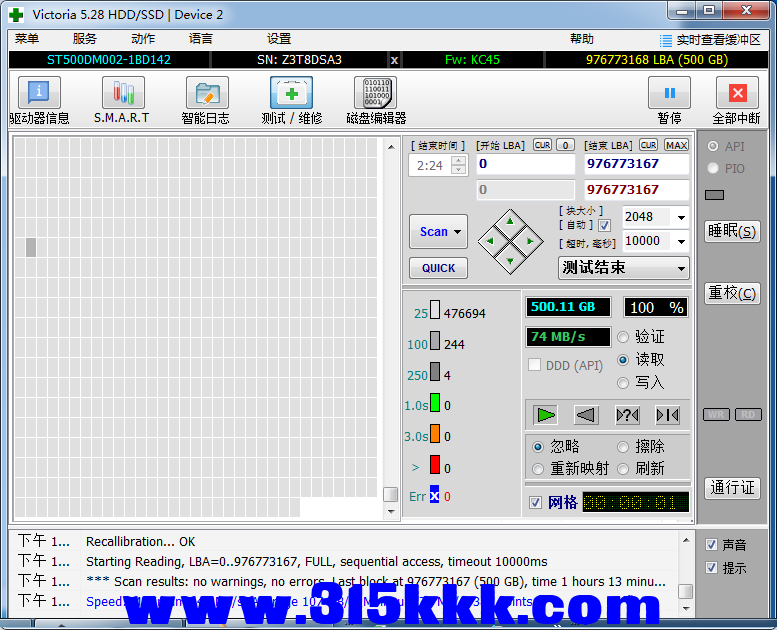This screenshot has height=630, width=777.
Task: Click the 睡眠(S) sleep button
Action: [x=732, y=231]
